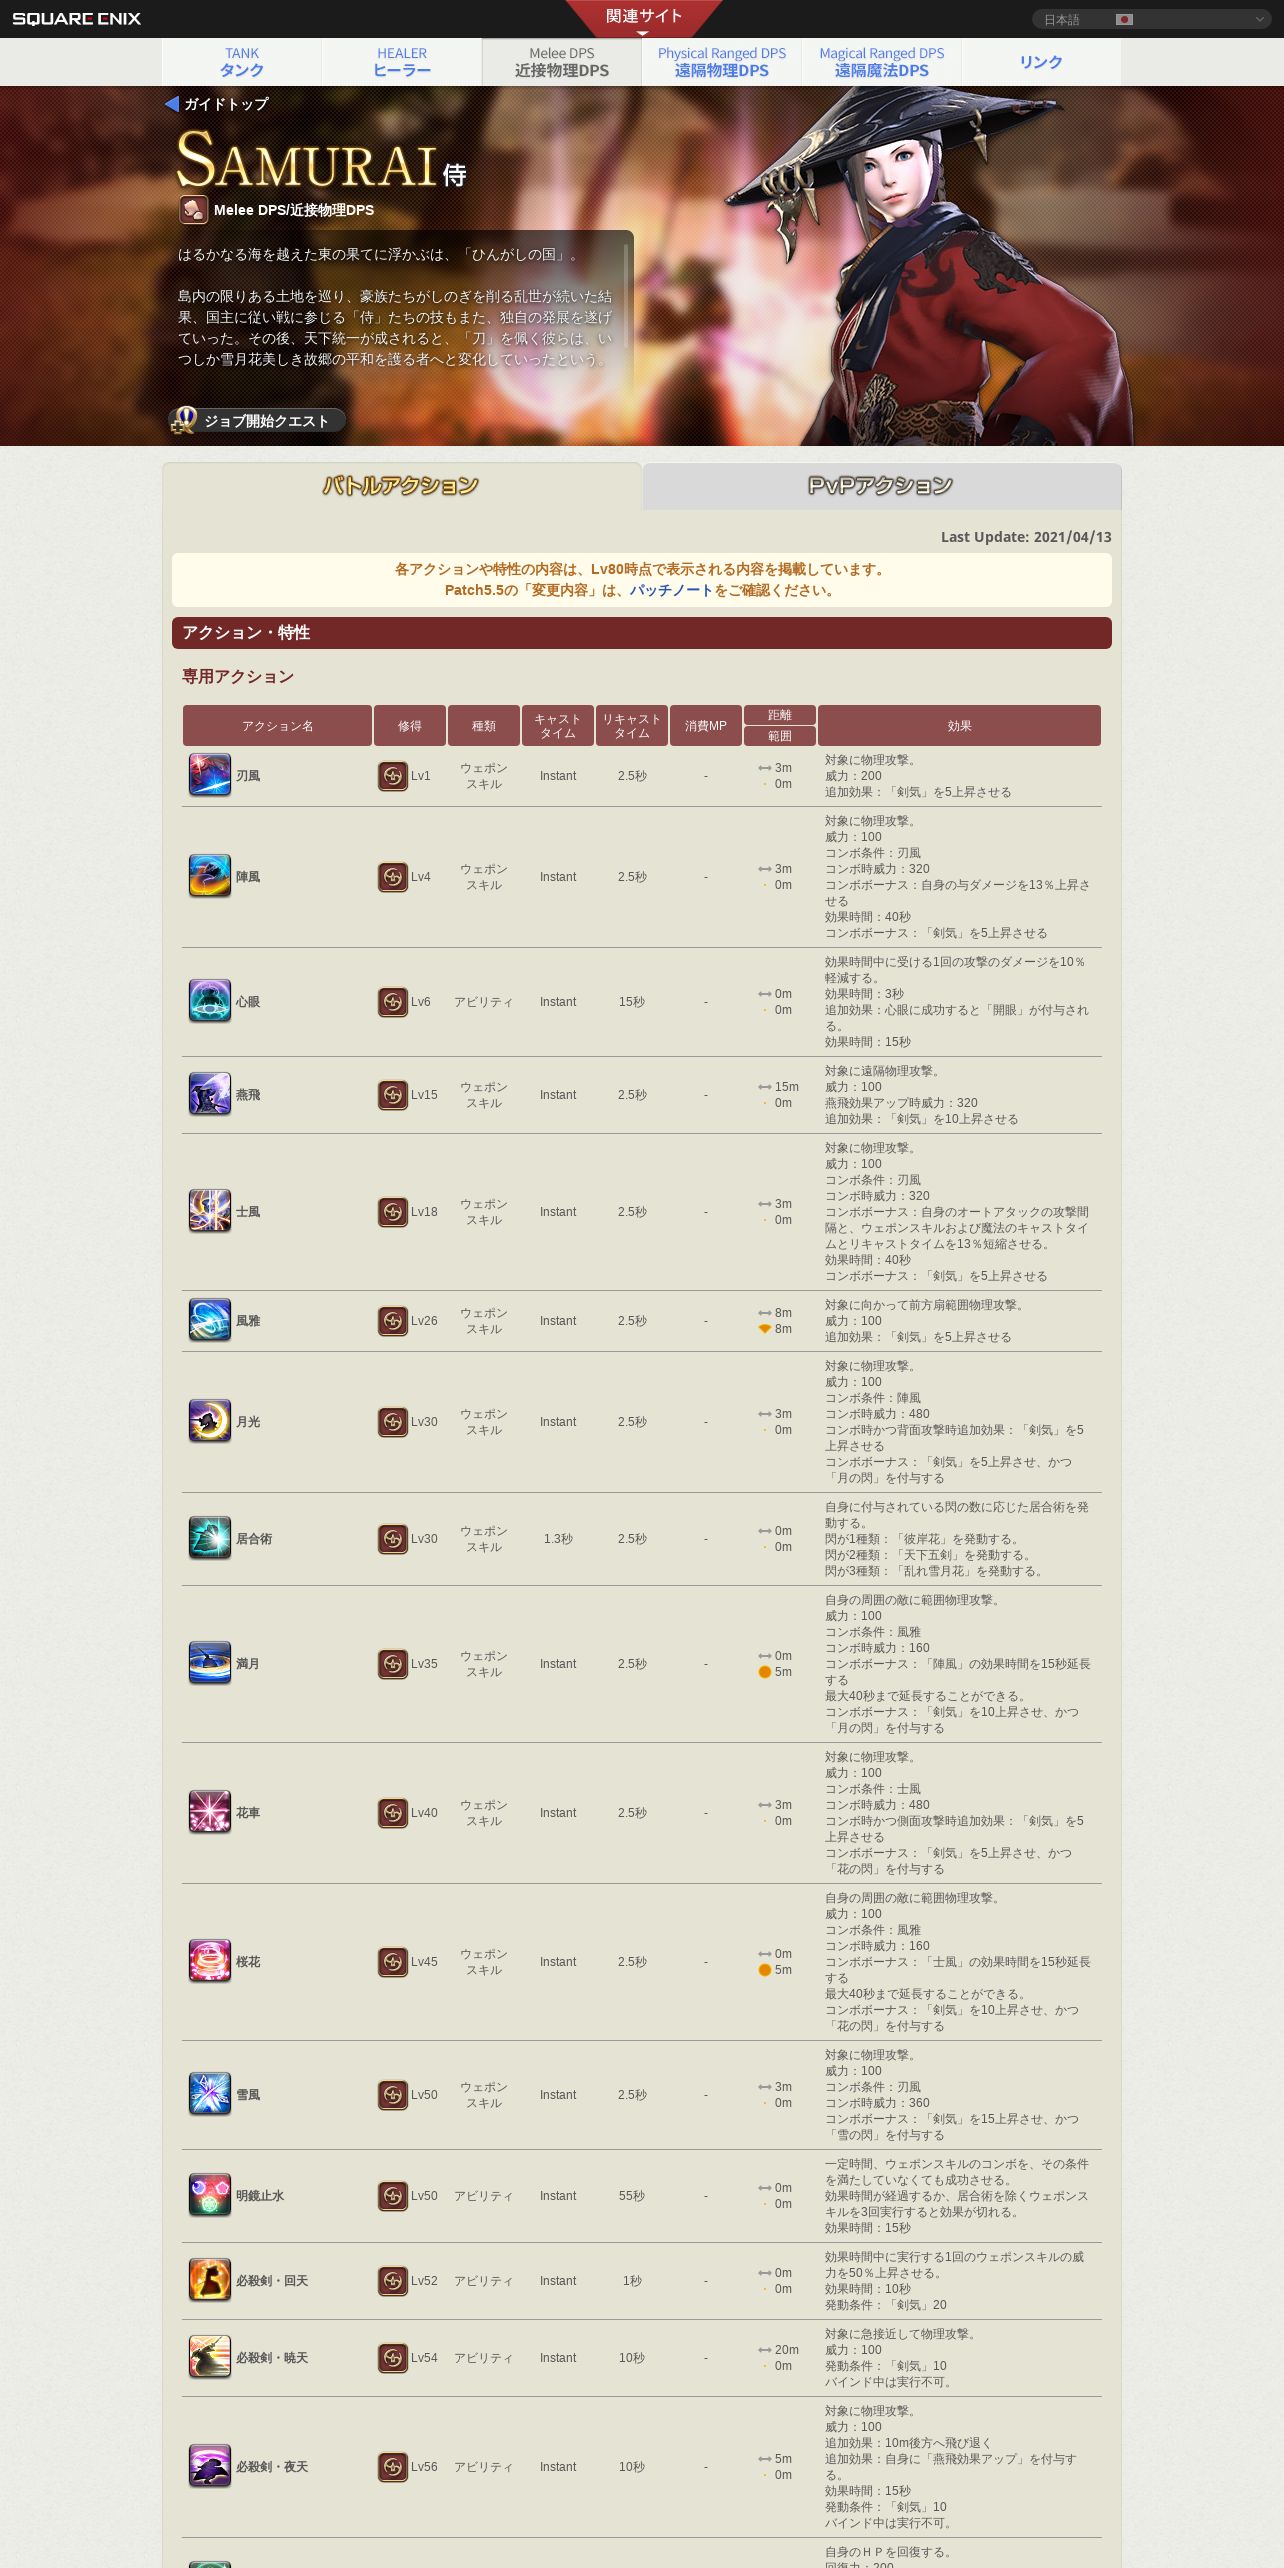Click the Last Update: 2021/04/13 text
The width and height of the screenshot is (1284, 2568).
tap(1026, 537)
